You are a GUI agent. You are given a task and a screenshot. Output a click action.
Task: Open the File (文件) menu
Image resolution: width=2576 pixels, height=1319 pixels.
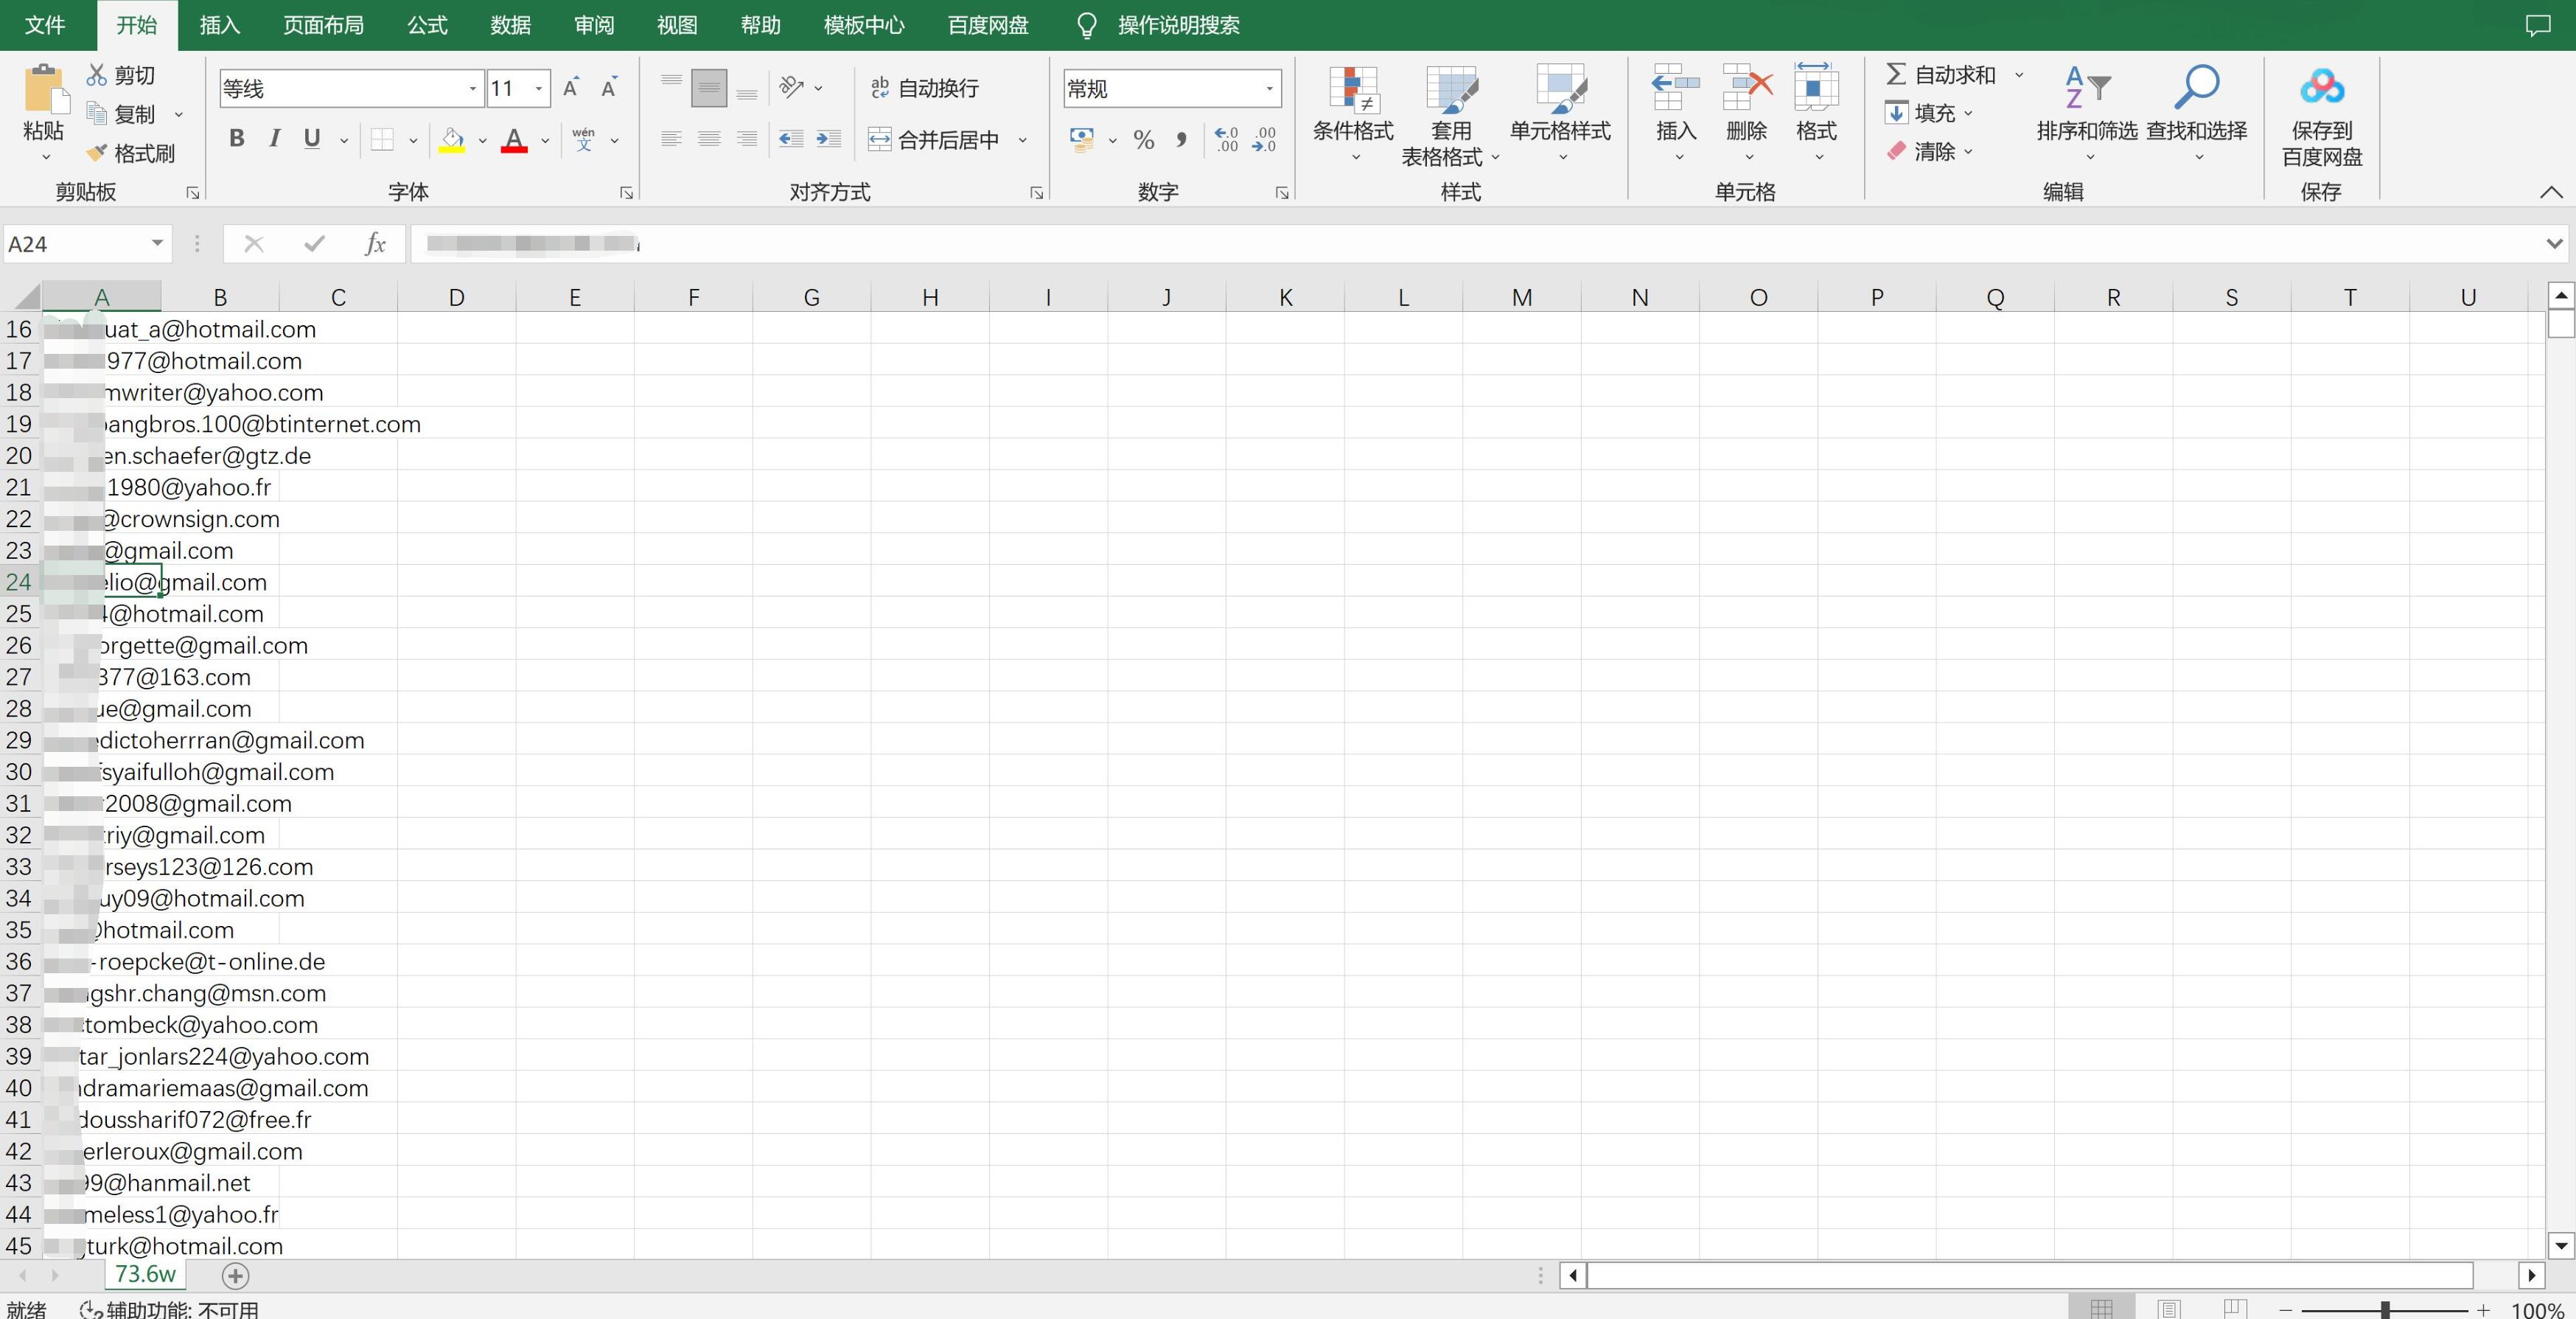tap(45, 25)
